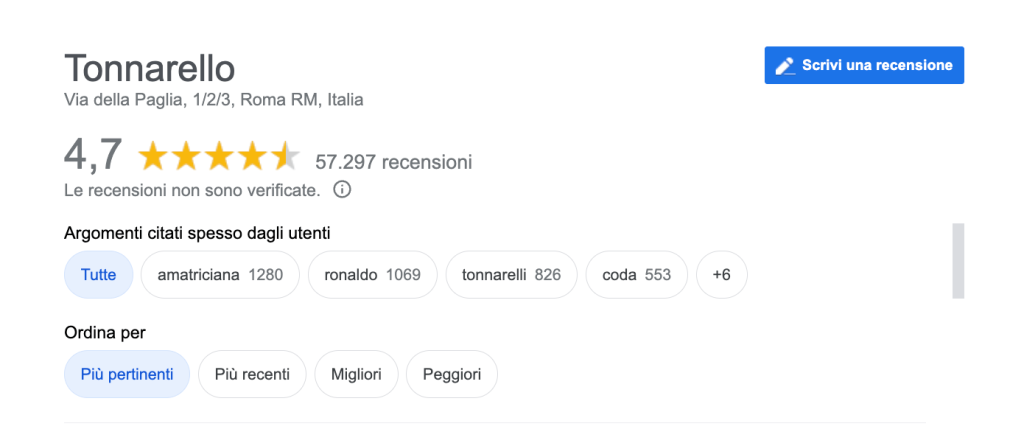Click the half-filled fifth rating star
The height and width of the screenshot is (432, 1024).
285,157
